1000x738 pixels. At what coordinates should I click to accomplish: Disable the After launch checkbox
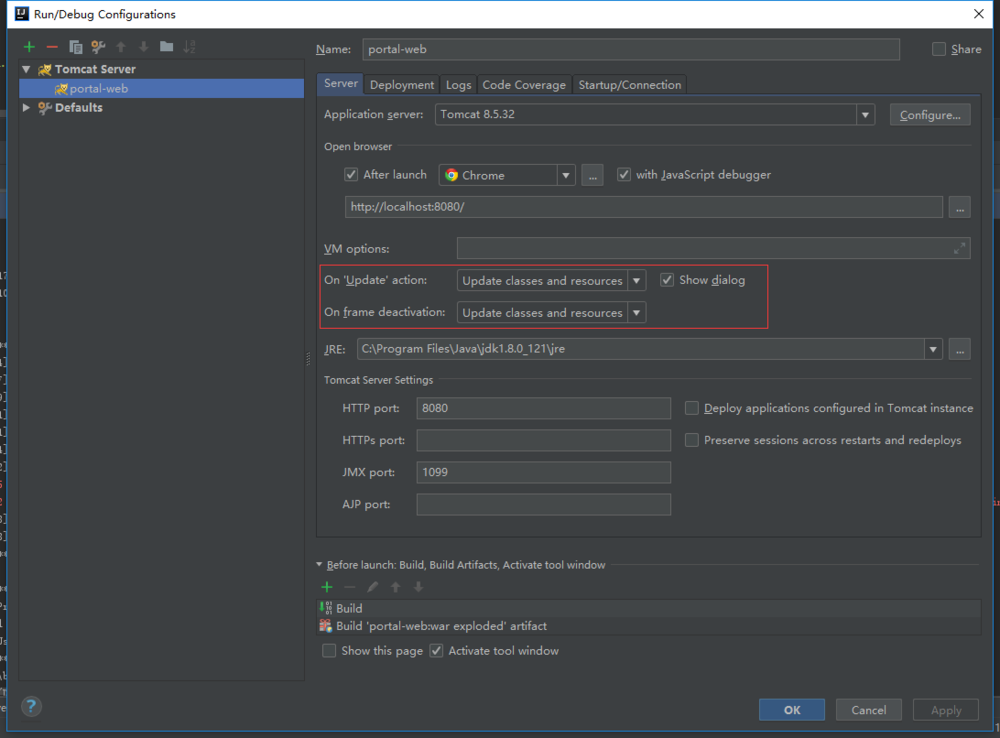(351, 175)
